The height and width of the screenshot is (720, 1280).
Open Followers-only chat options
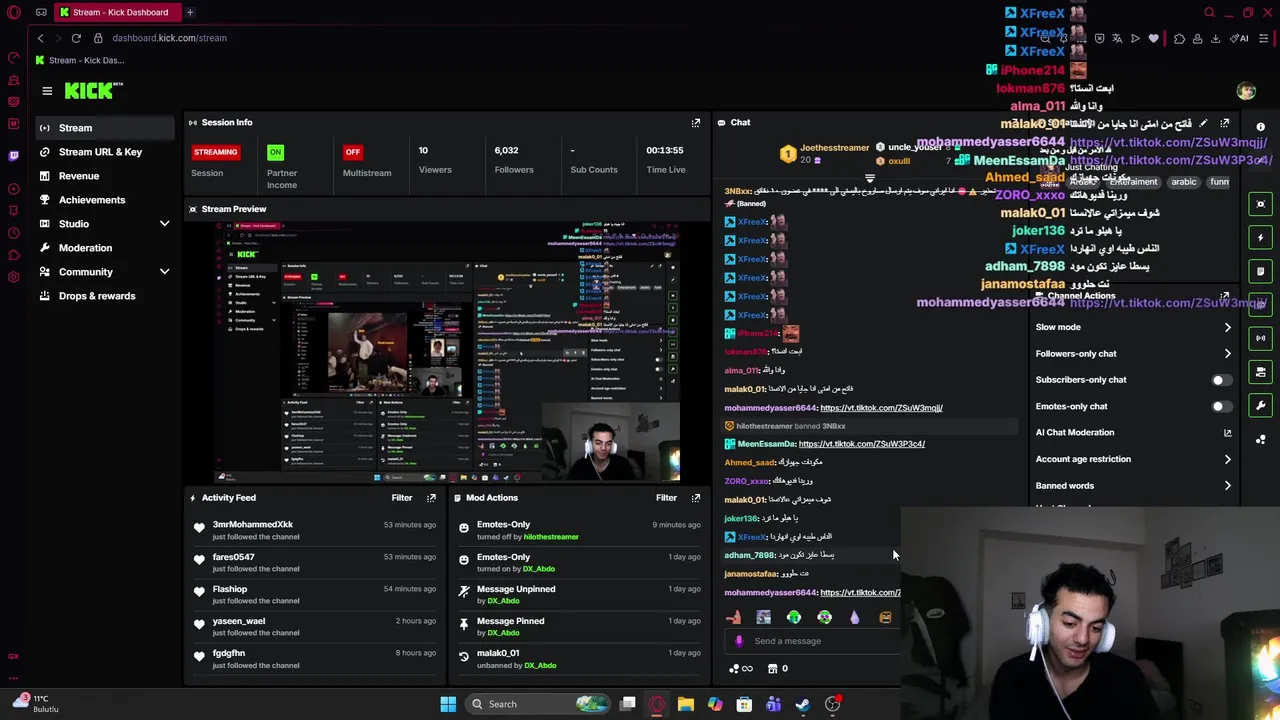point(1134,353)
